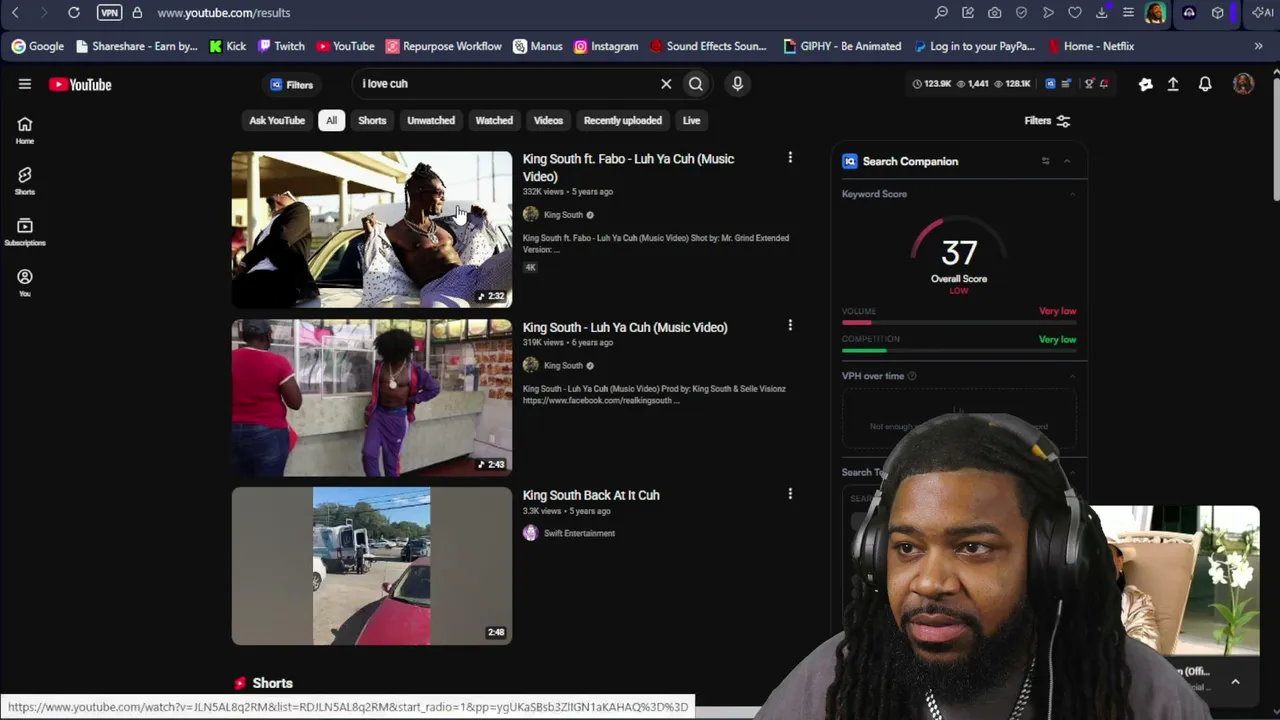
Task: Select the Watched filter chip
Action: [x=494, y=120]
